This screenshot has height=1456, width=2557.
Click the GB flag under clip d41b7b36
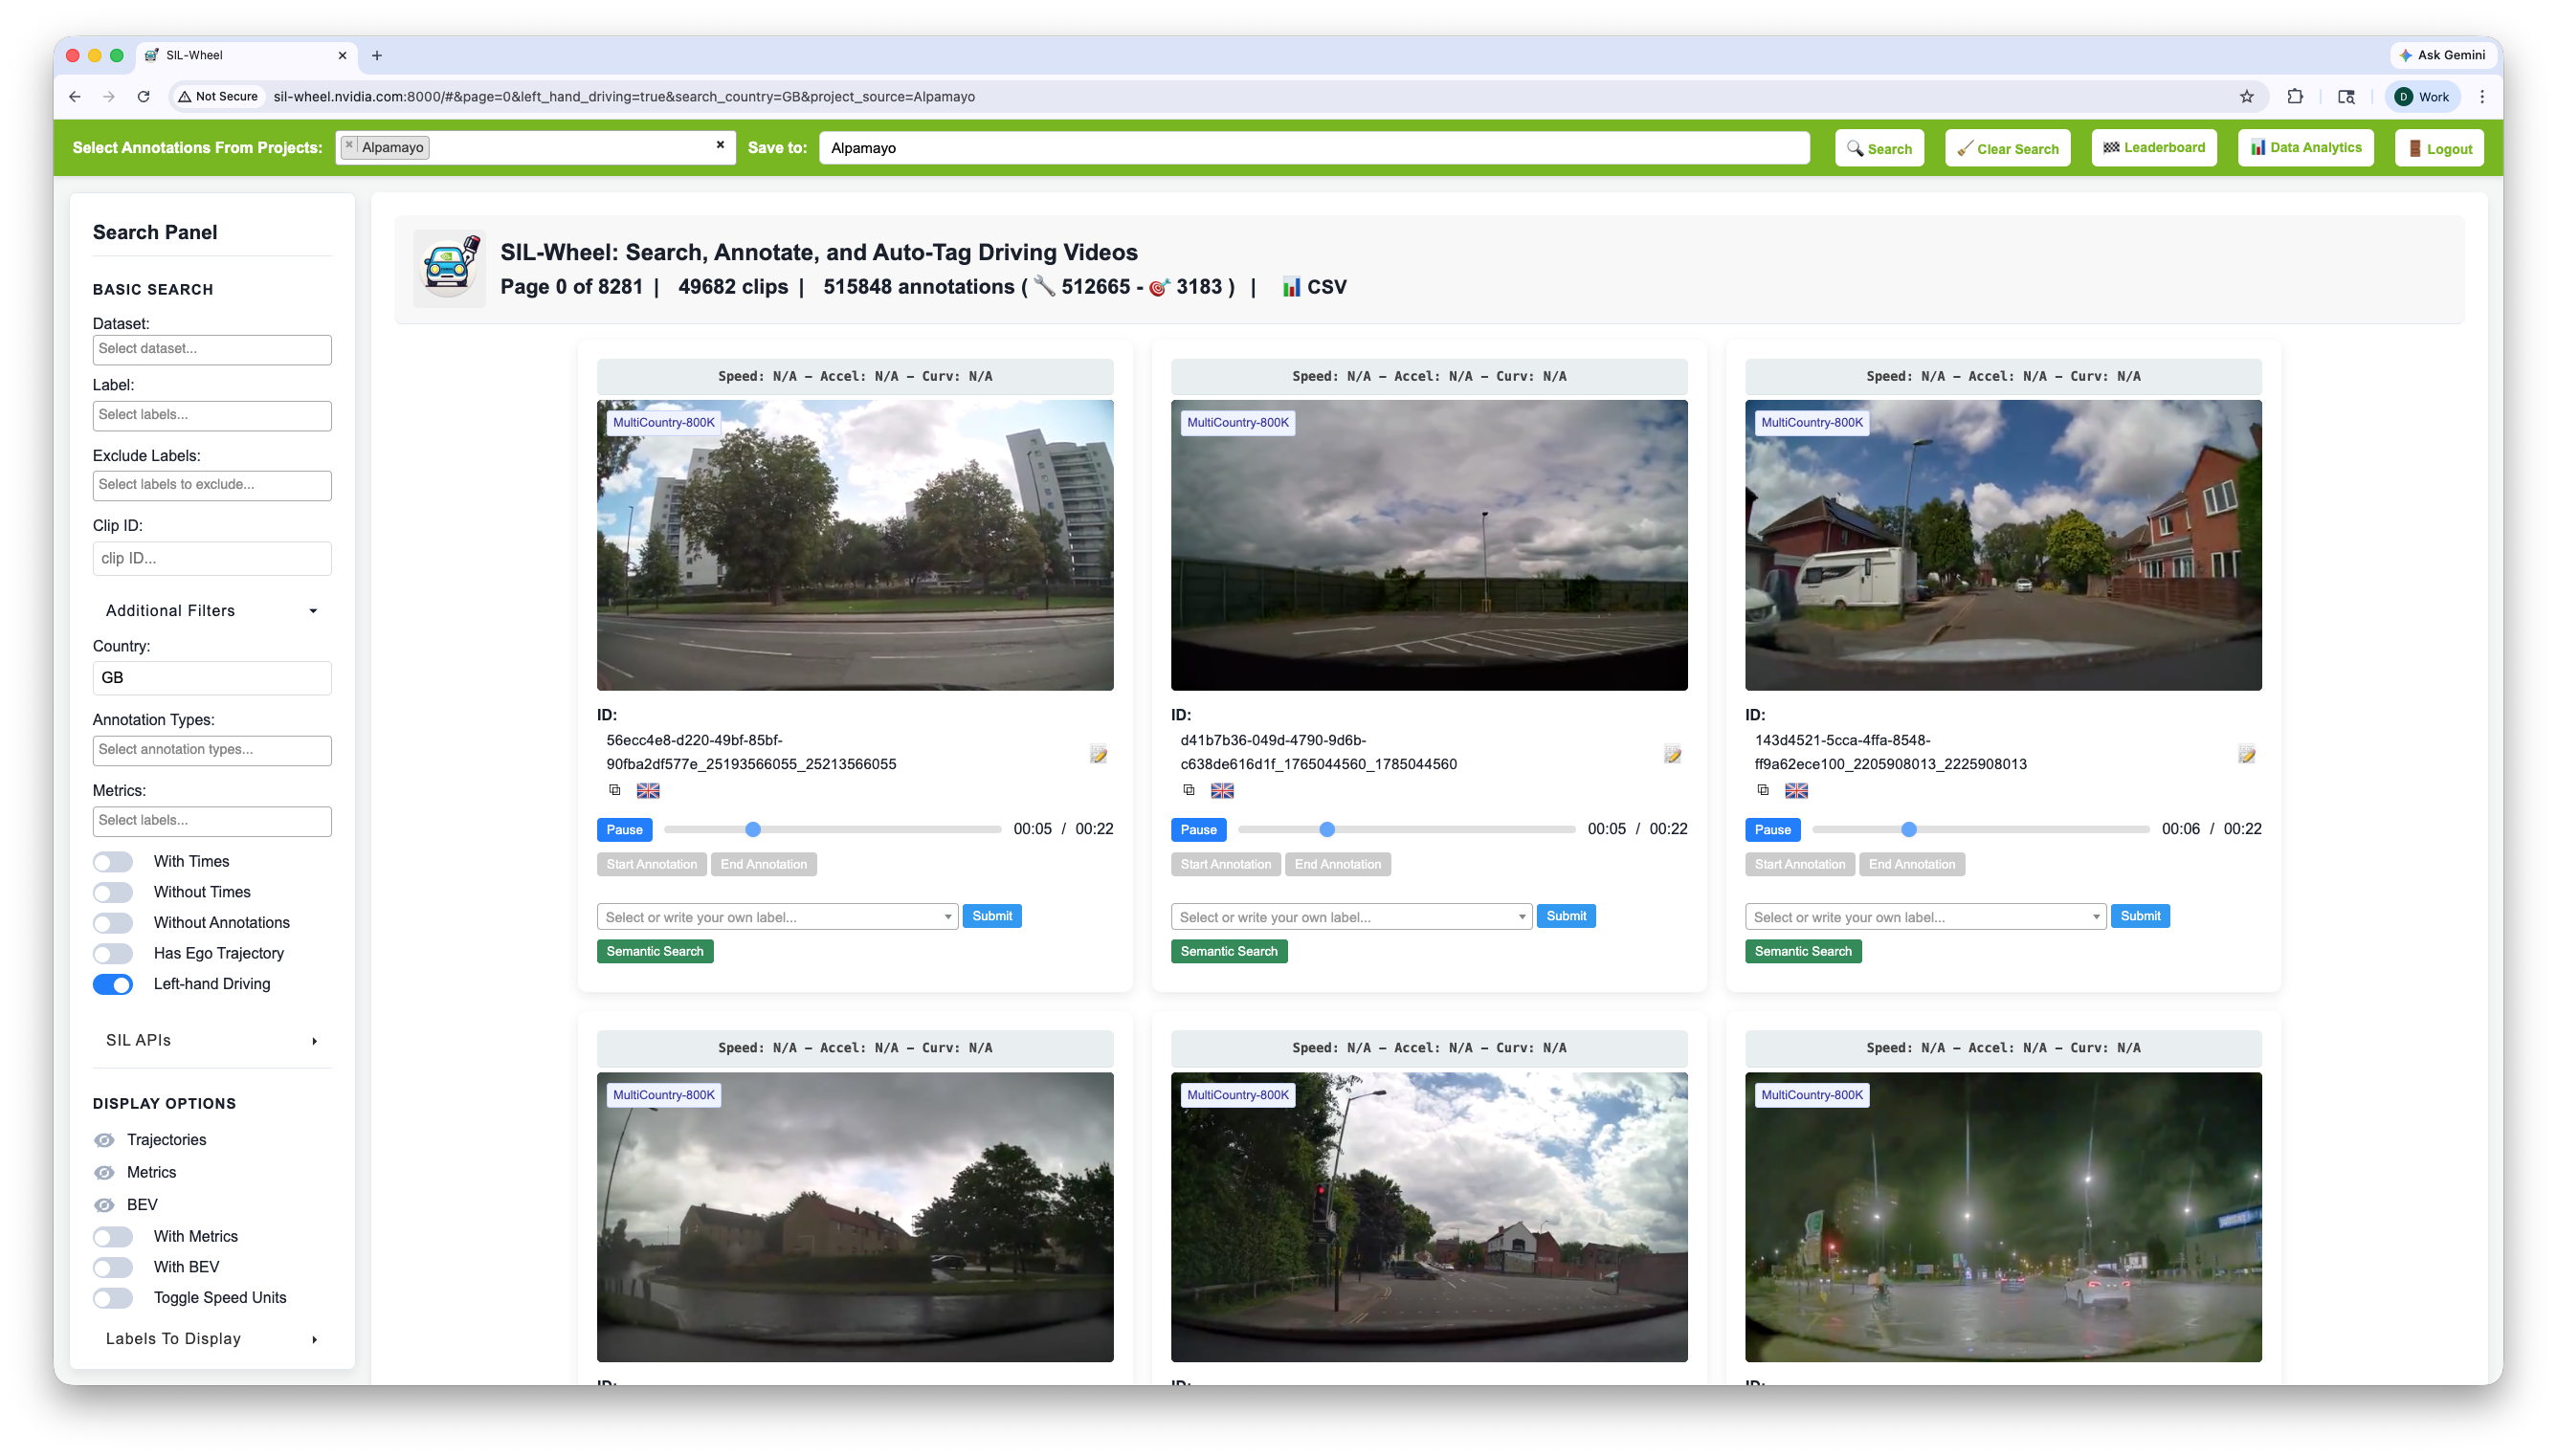coord(1222,791)
